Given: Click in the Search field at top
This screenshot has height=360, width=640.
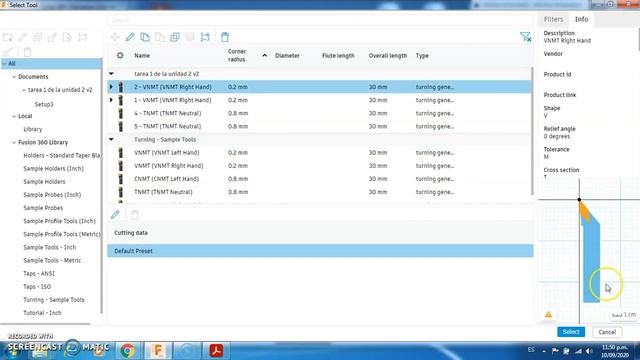Looking at the screenshot, I should coord(320,20).
